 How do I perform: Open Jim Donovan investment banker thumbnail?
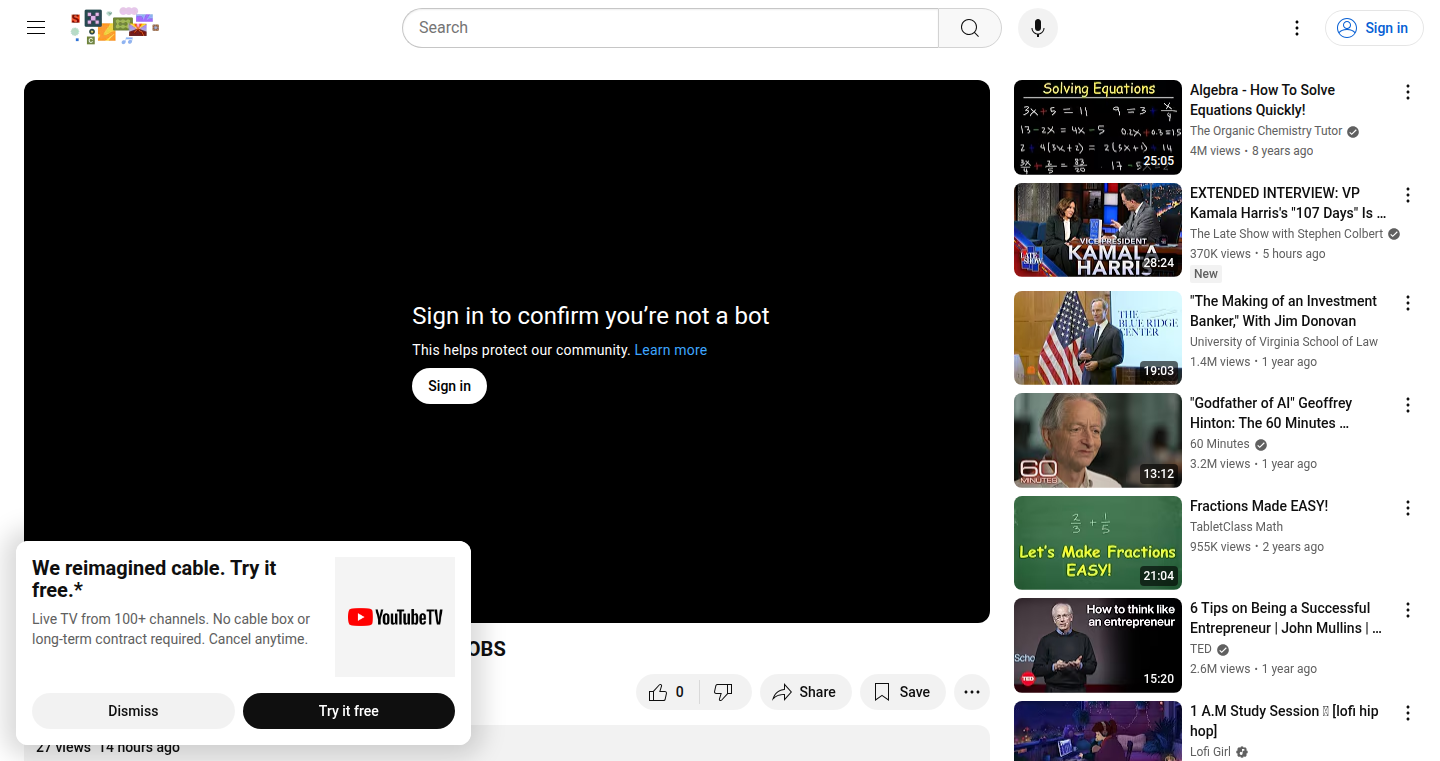click(1098, 338)
